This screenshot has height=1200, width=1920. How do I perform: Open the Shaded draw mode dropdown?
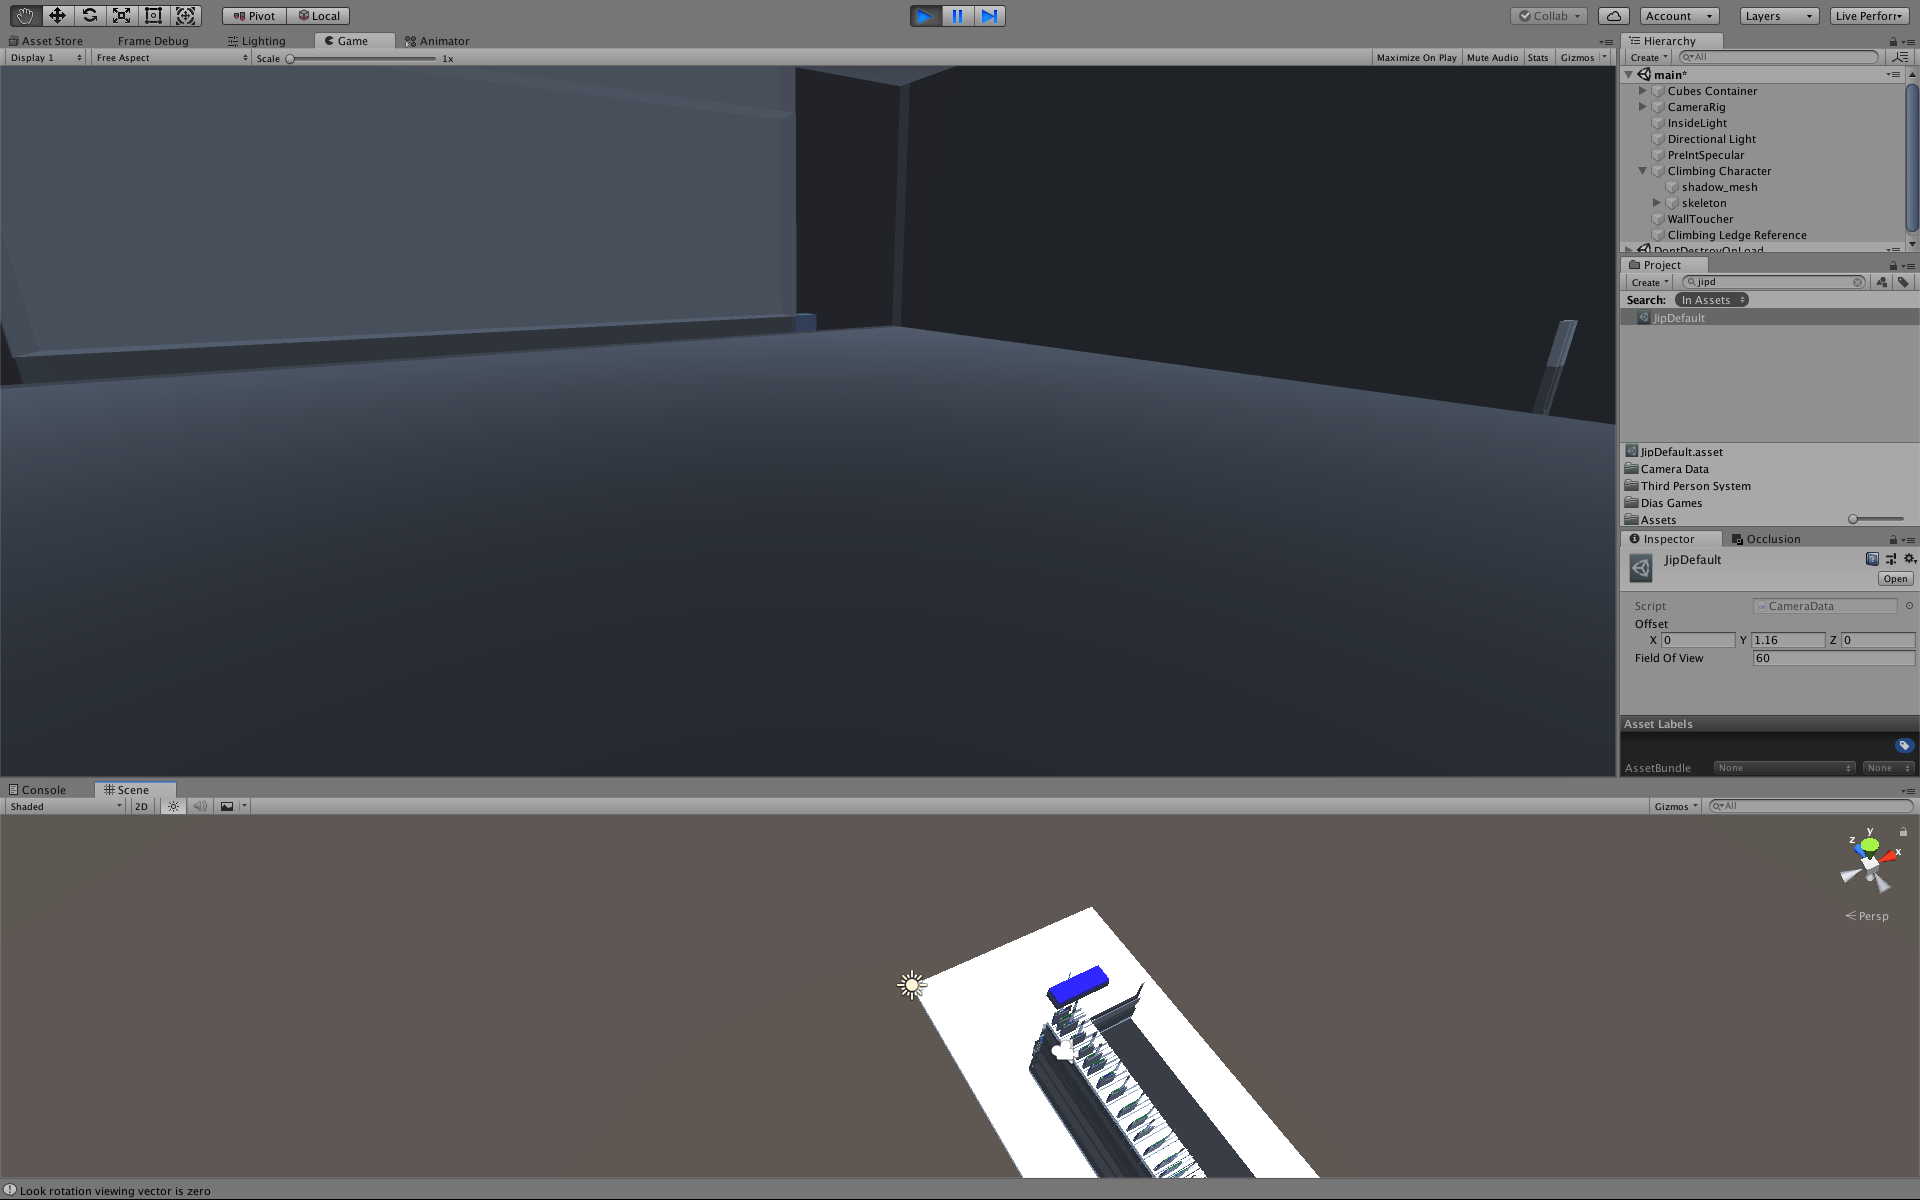click(65, 806)
